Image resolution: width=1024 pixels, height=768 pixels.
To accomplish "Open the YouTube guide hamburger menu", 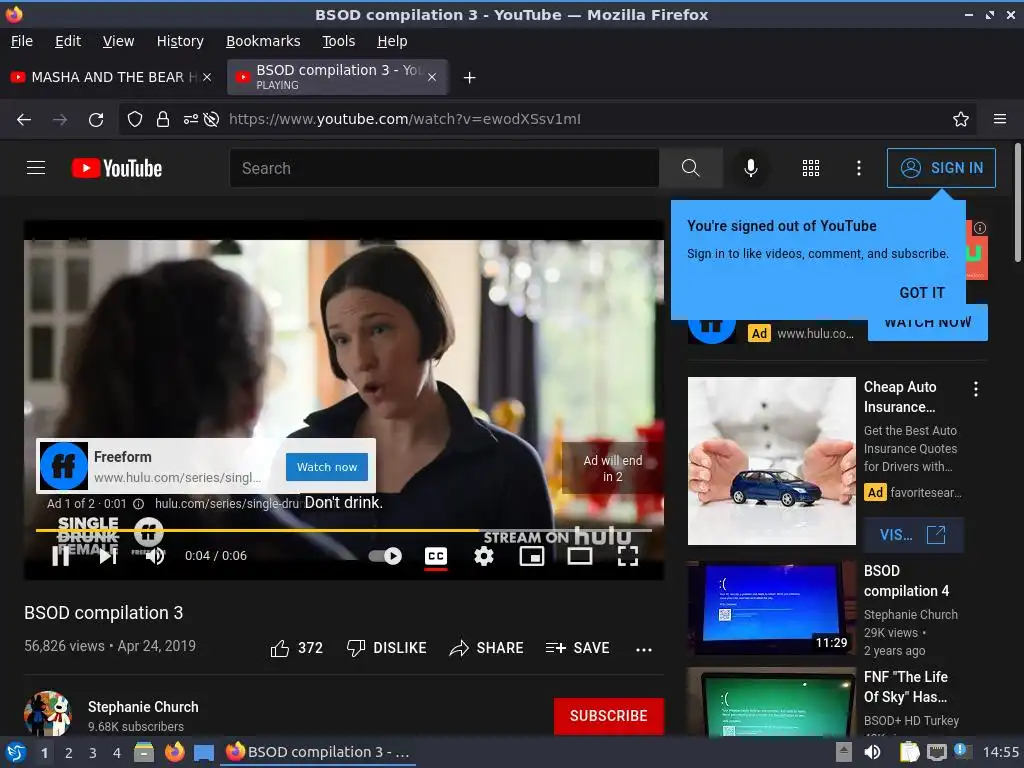I will coord(36,168).
